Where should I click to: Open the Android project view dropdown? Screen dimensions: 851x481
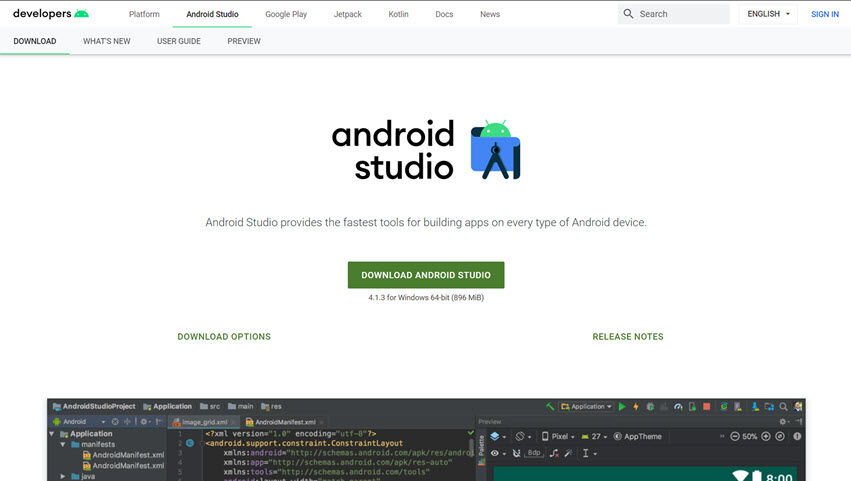[x=79, y=422]
